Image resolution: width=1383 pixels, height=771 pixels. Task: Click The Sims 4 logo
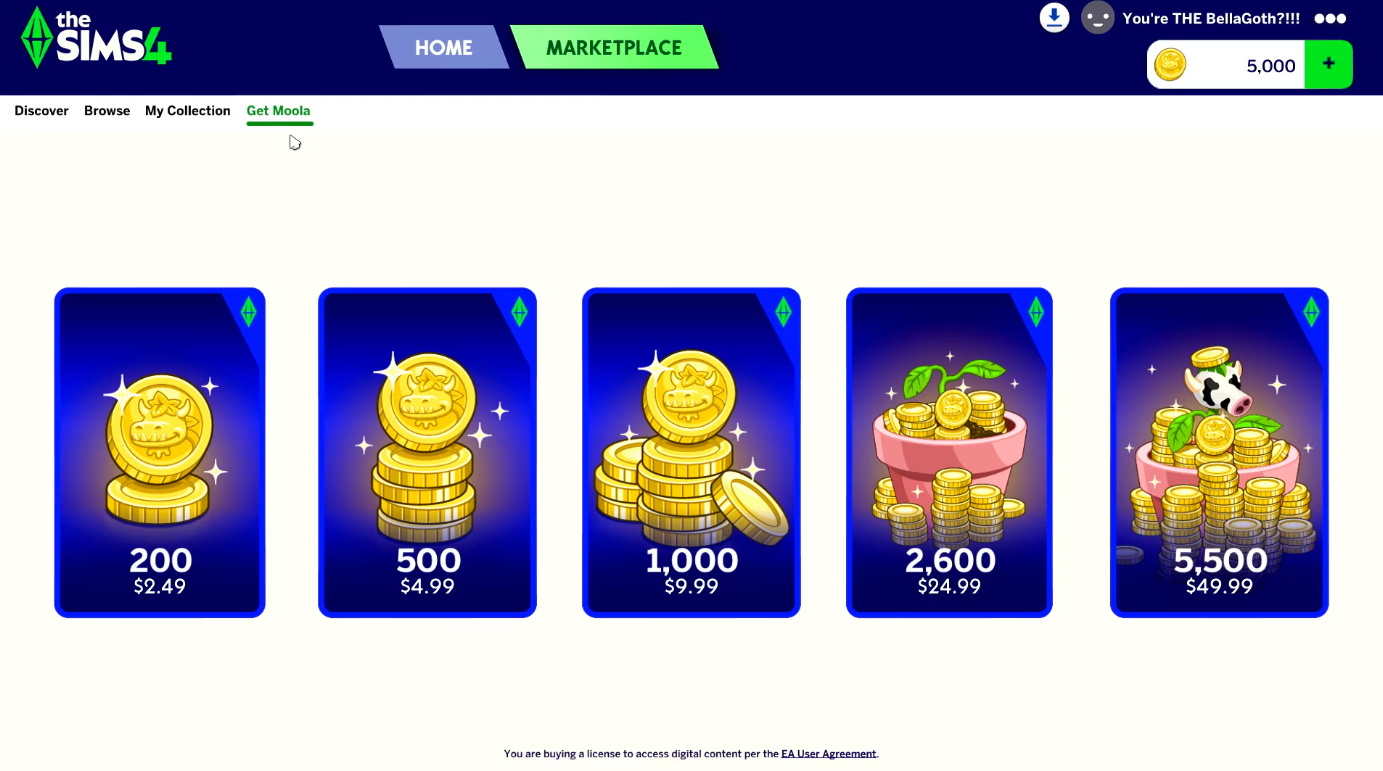[96, 38]
